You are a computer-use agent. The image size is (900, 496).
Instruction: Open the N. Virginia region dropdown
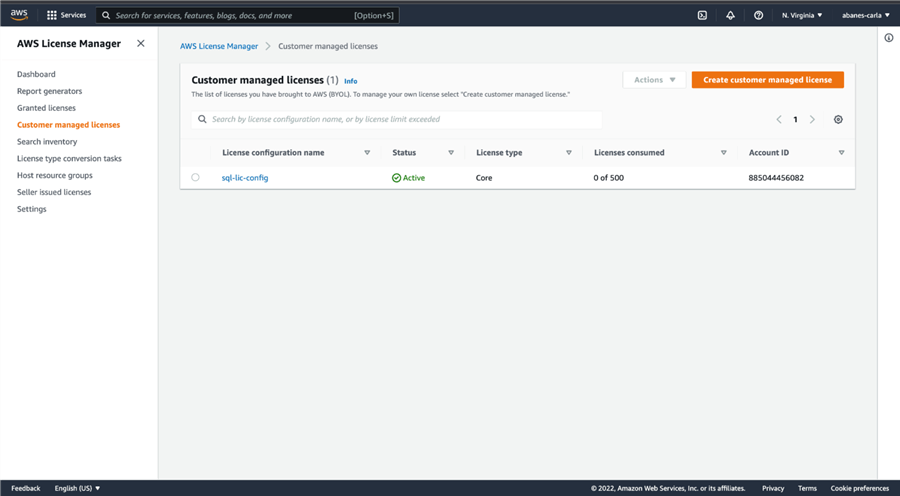coord(802,16)
